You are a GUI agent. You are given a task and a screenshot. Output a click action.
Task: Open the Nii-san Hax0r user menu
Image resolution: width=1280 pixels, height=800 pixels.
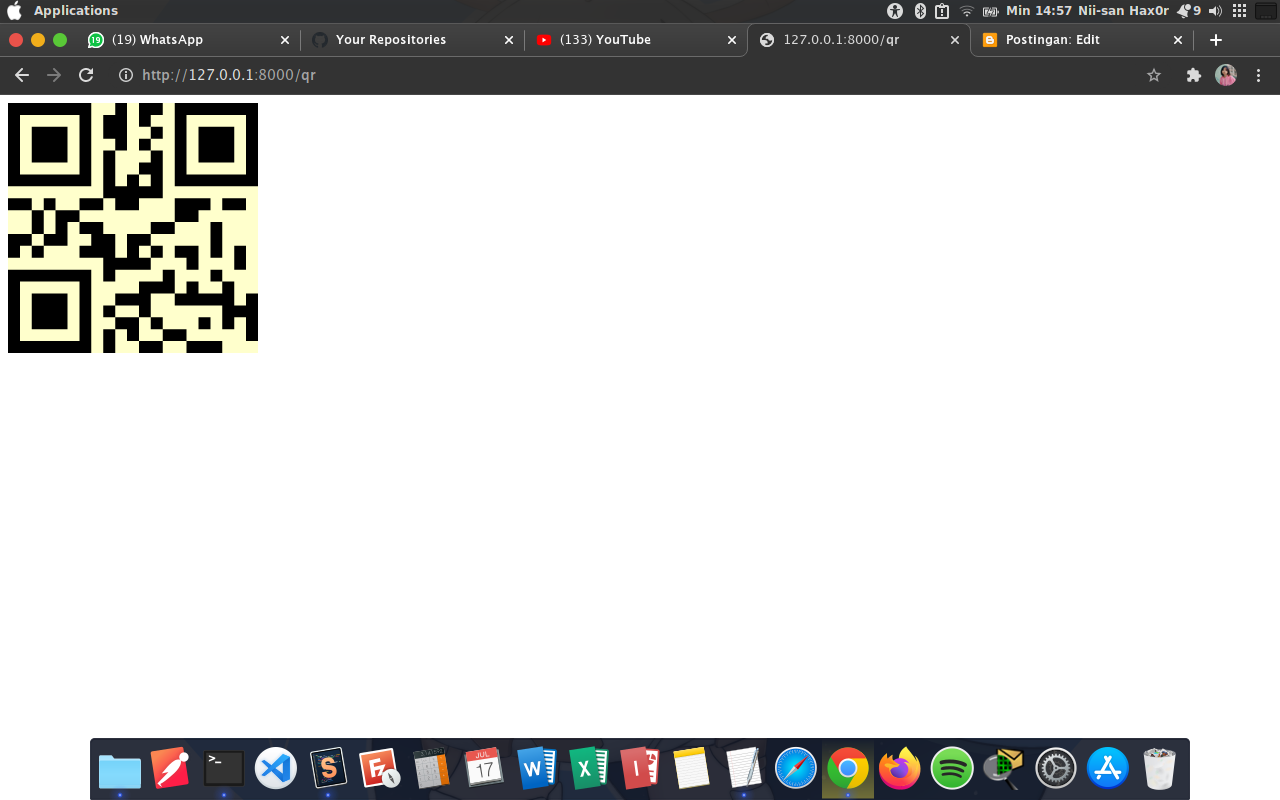[1123, 11]
